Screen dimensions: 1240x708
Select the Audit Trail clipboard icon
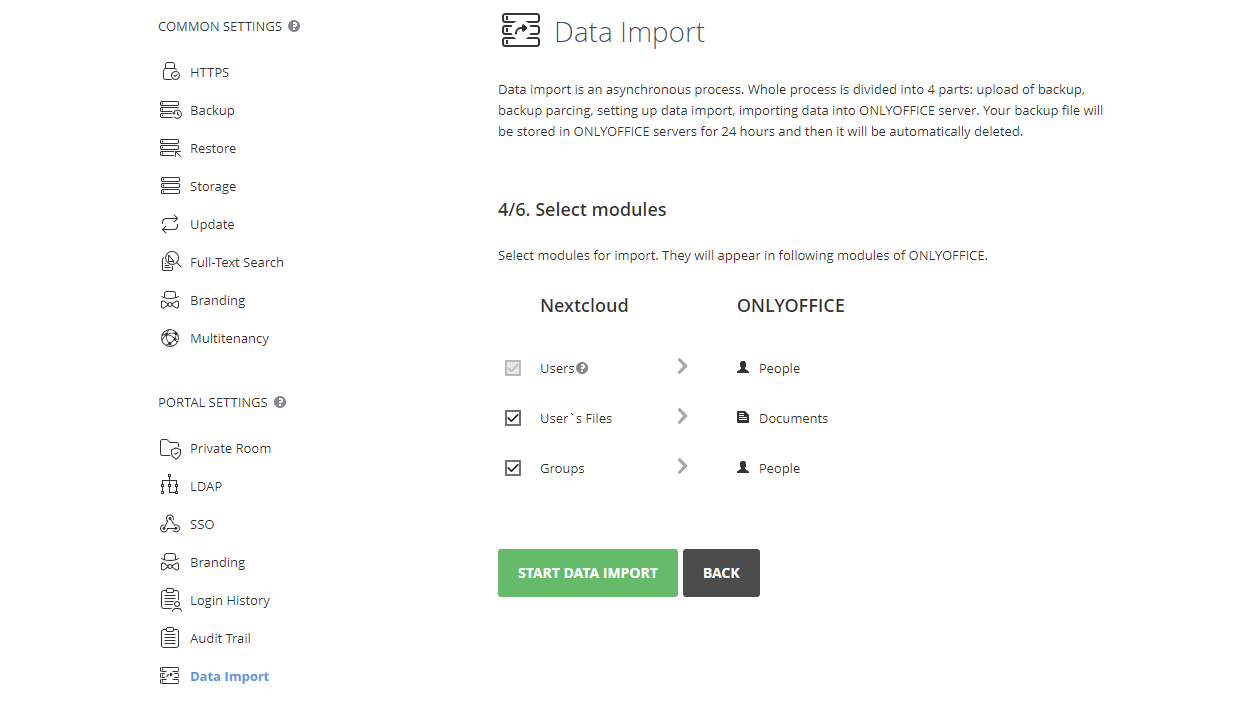(x=169, y=637)
